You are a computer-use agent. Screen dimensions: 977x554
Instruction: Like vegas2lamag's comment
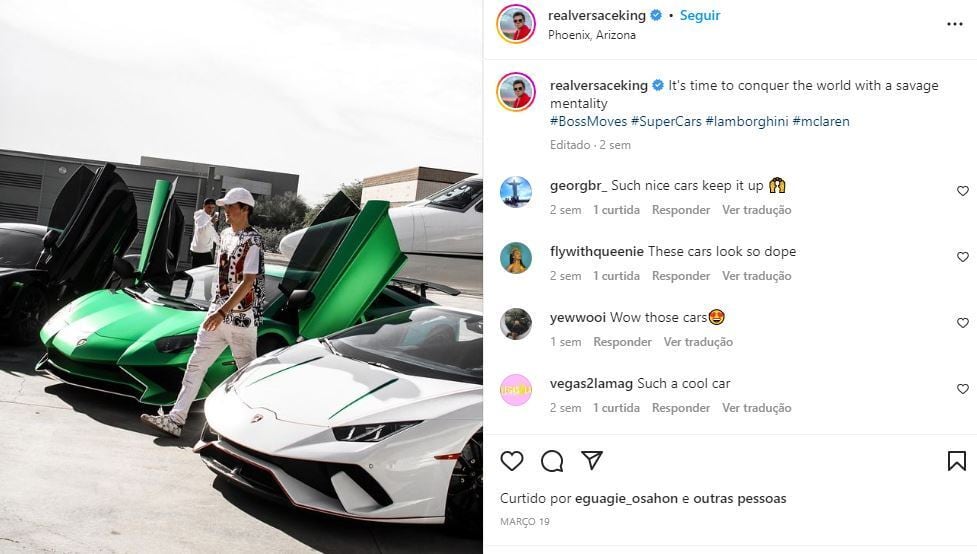point(962,389)
